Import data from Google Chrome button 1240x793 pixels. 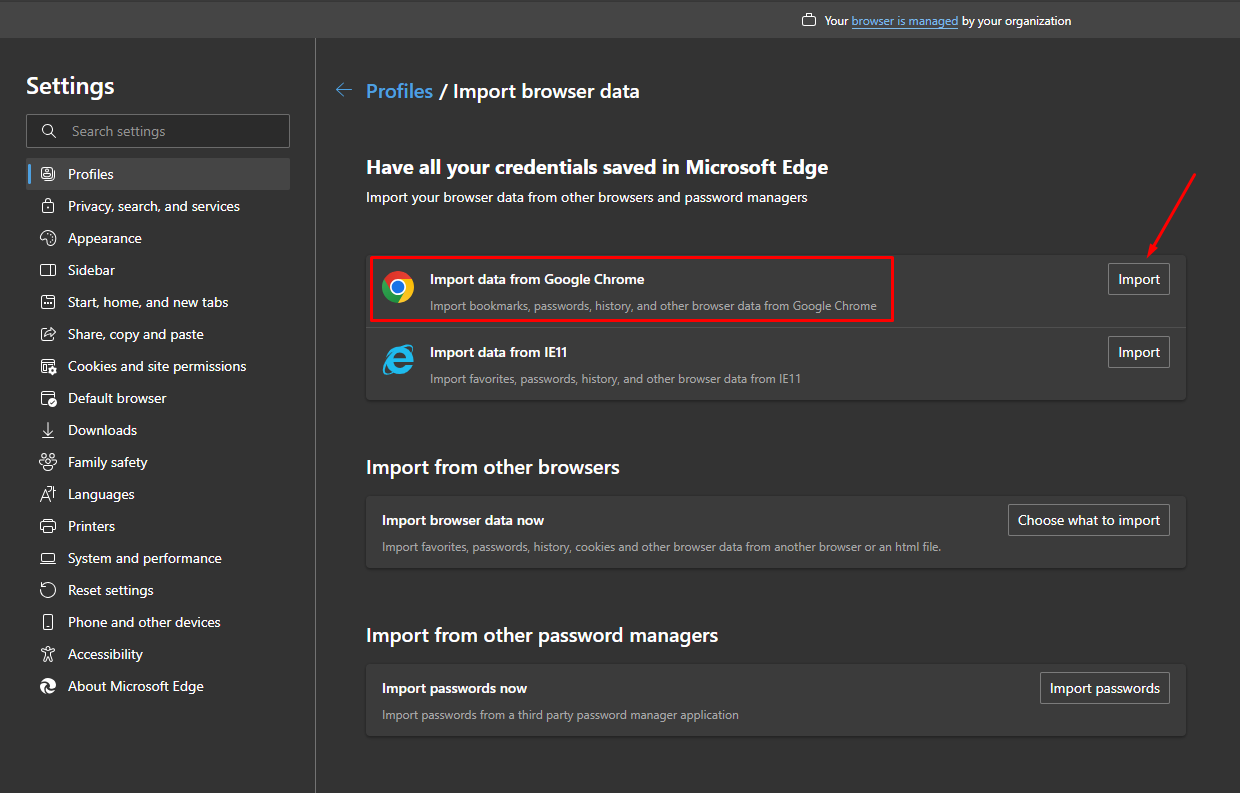point(1138,279)
